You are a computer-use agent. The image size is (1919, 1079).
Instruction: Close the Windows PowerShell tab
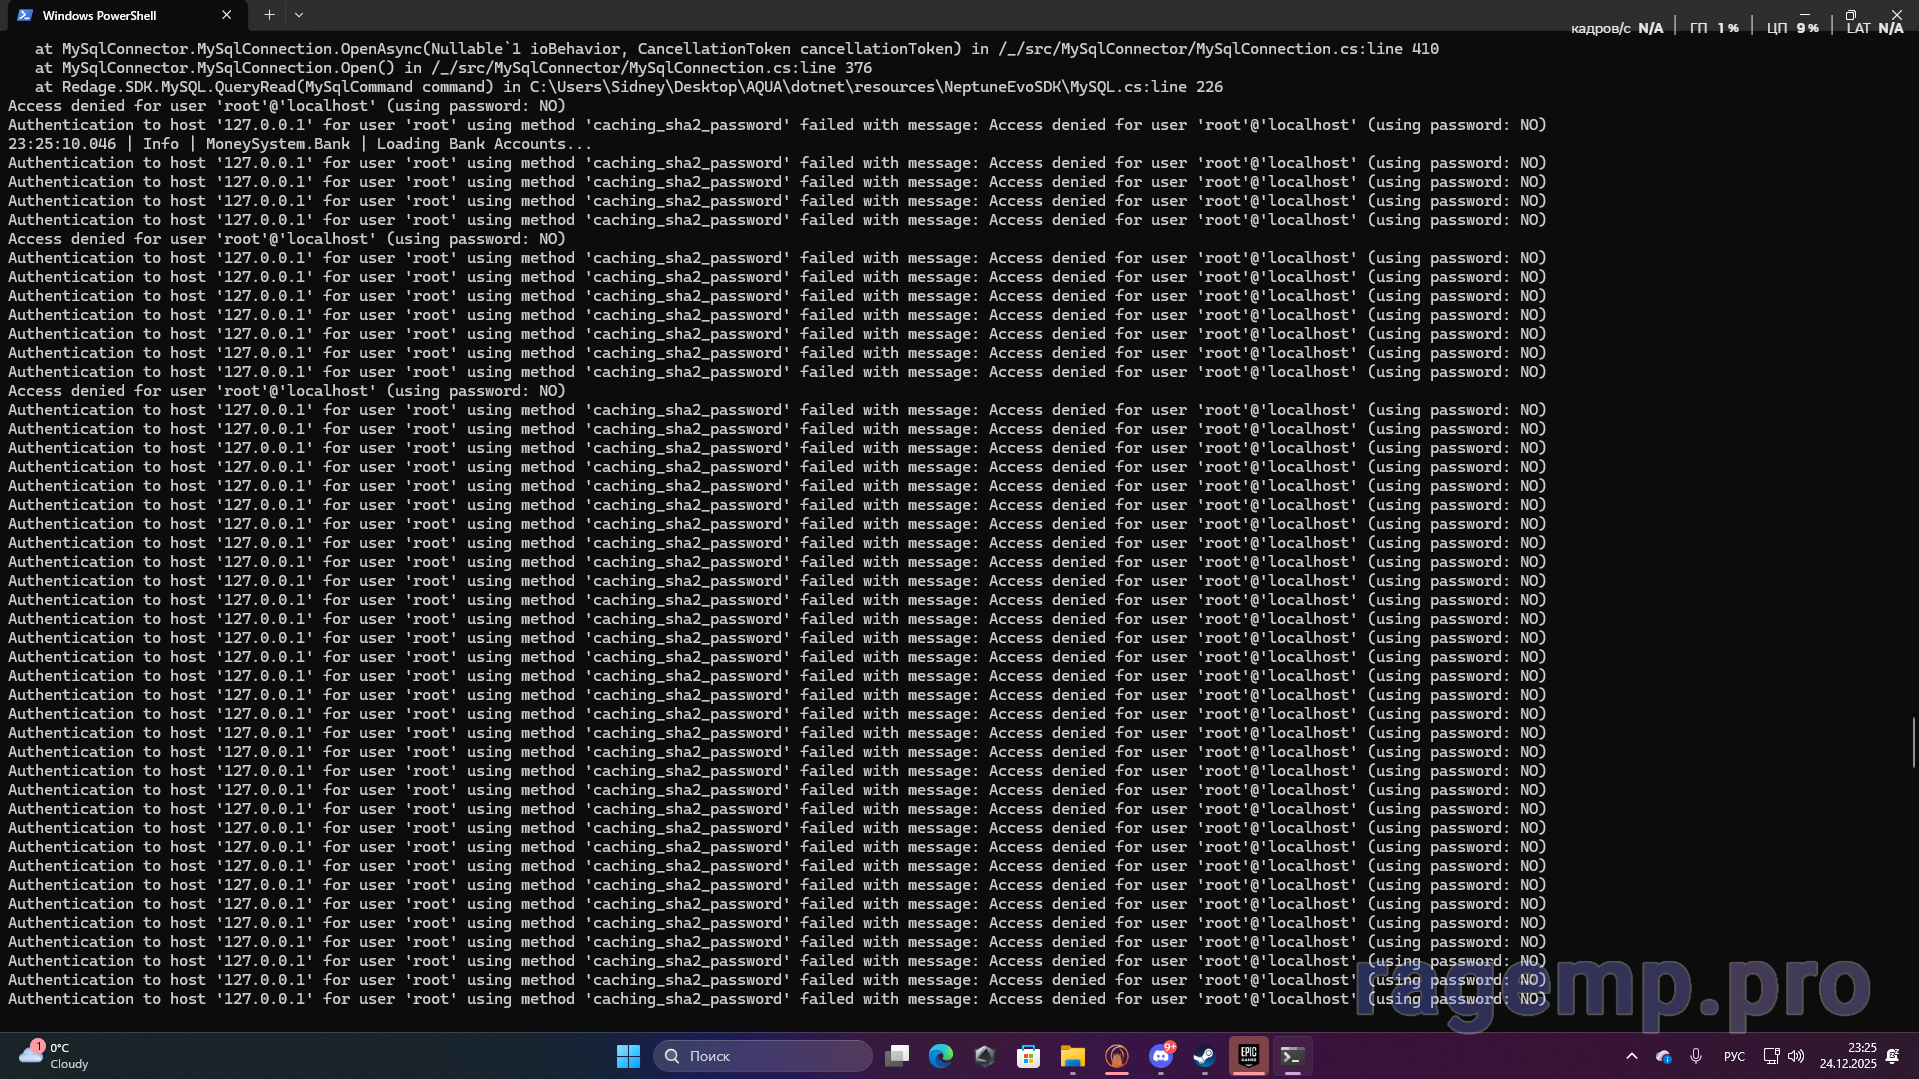pyautogui.click(x=226, y=15)
